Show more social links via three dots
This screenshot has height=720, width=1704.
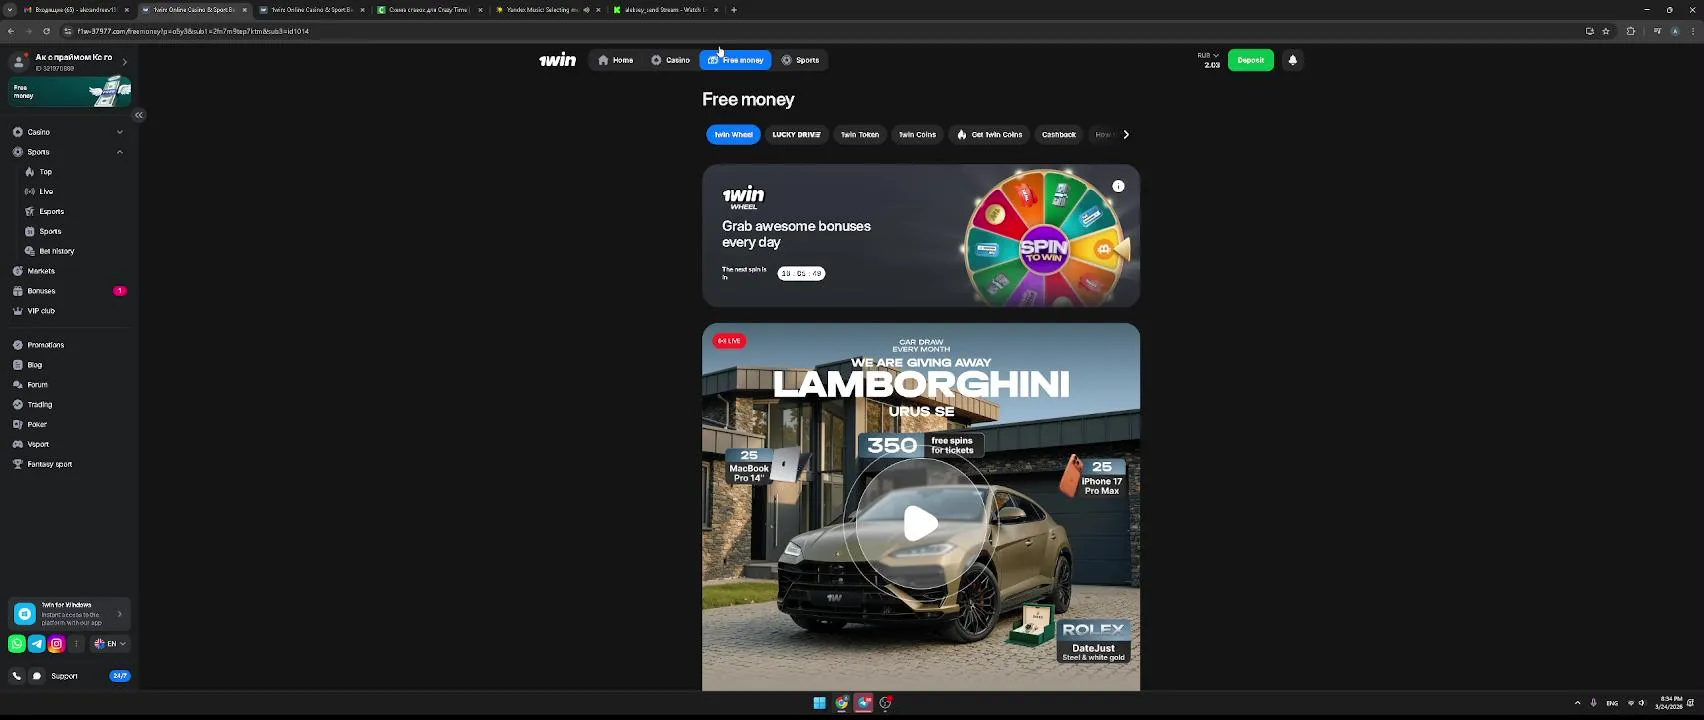click(x=76, y=644)
